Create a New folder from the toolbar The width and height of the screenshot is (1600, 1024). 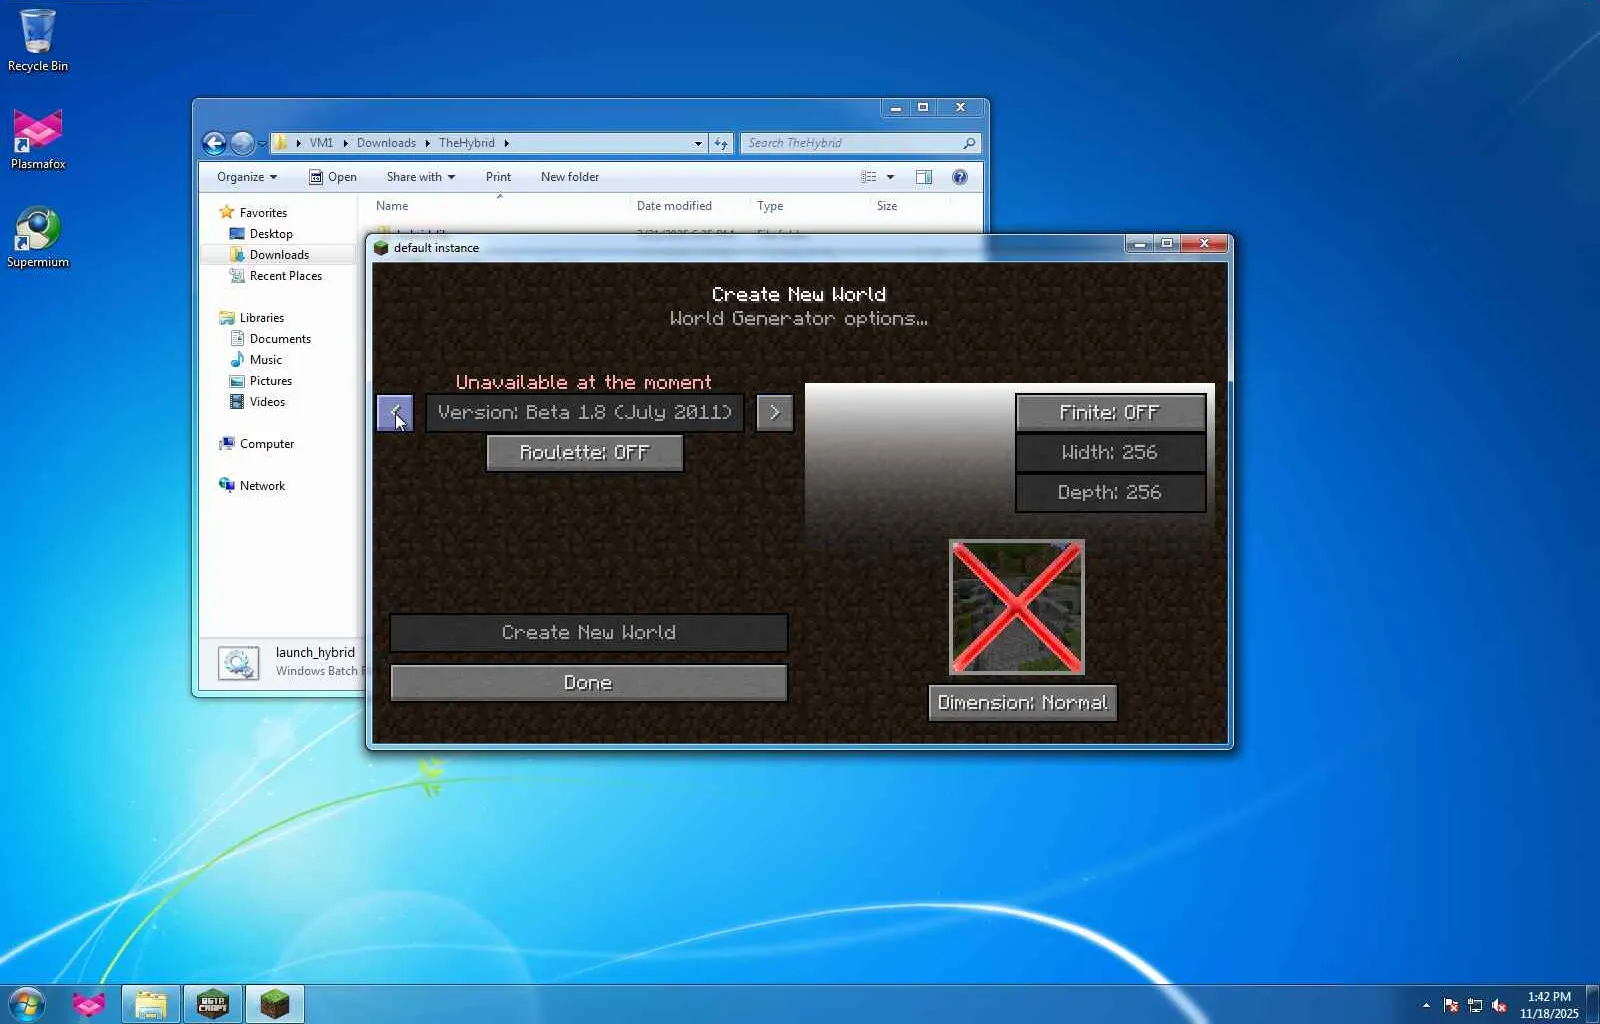coord(570,177)
